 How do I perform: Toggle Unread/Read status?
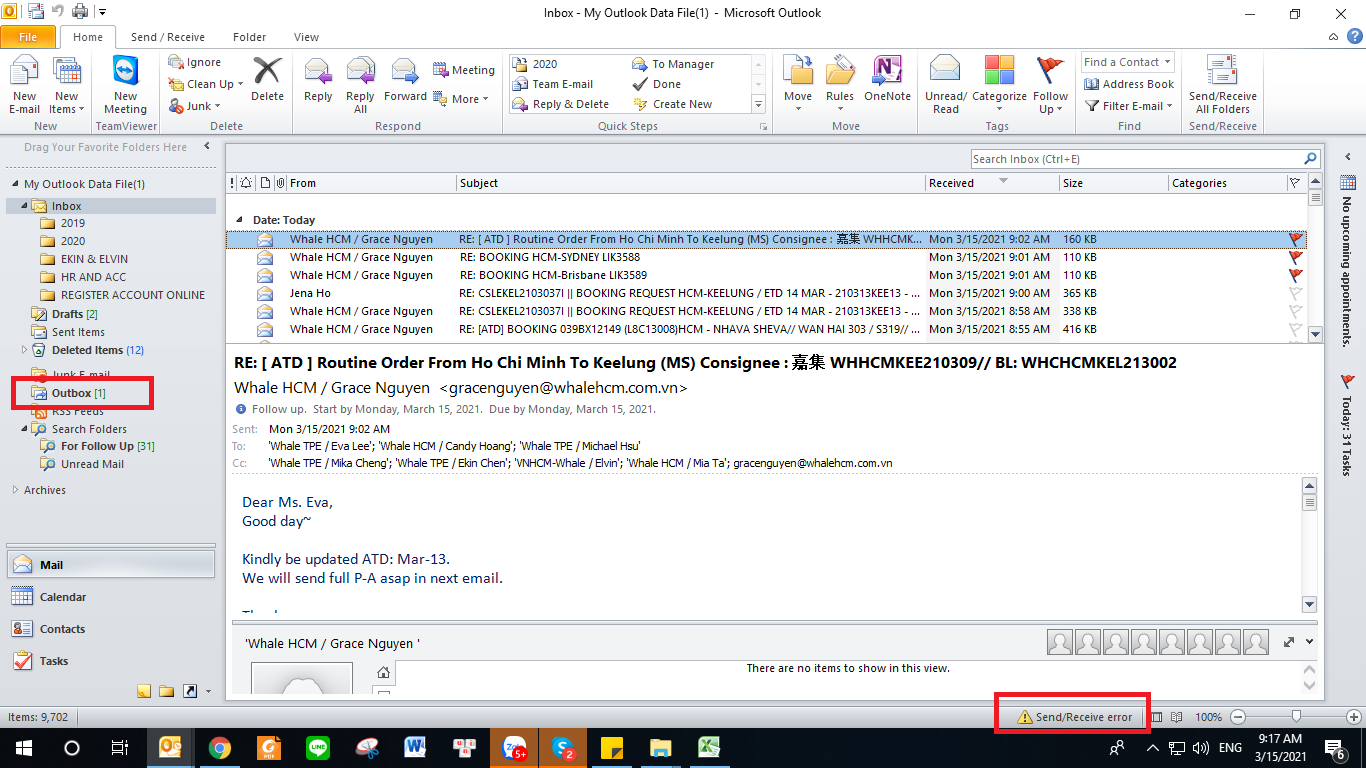[945, 86]
